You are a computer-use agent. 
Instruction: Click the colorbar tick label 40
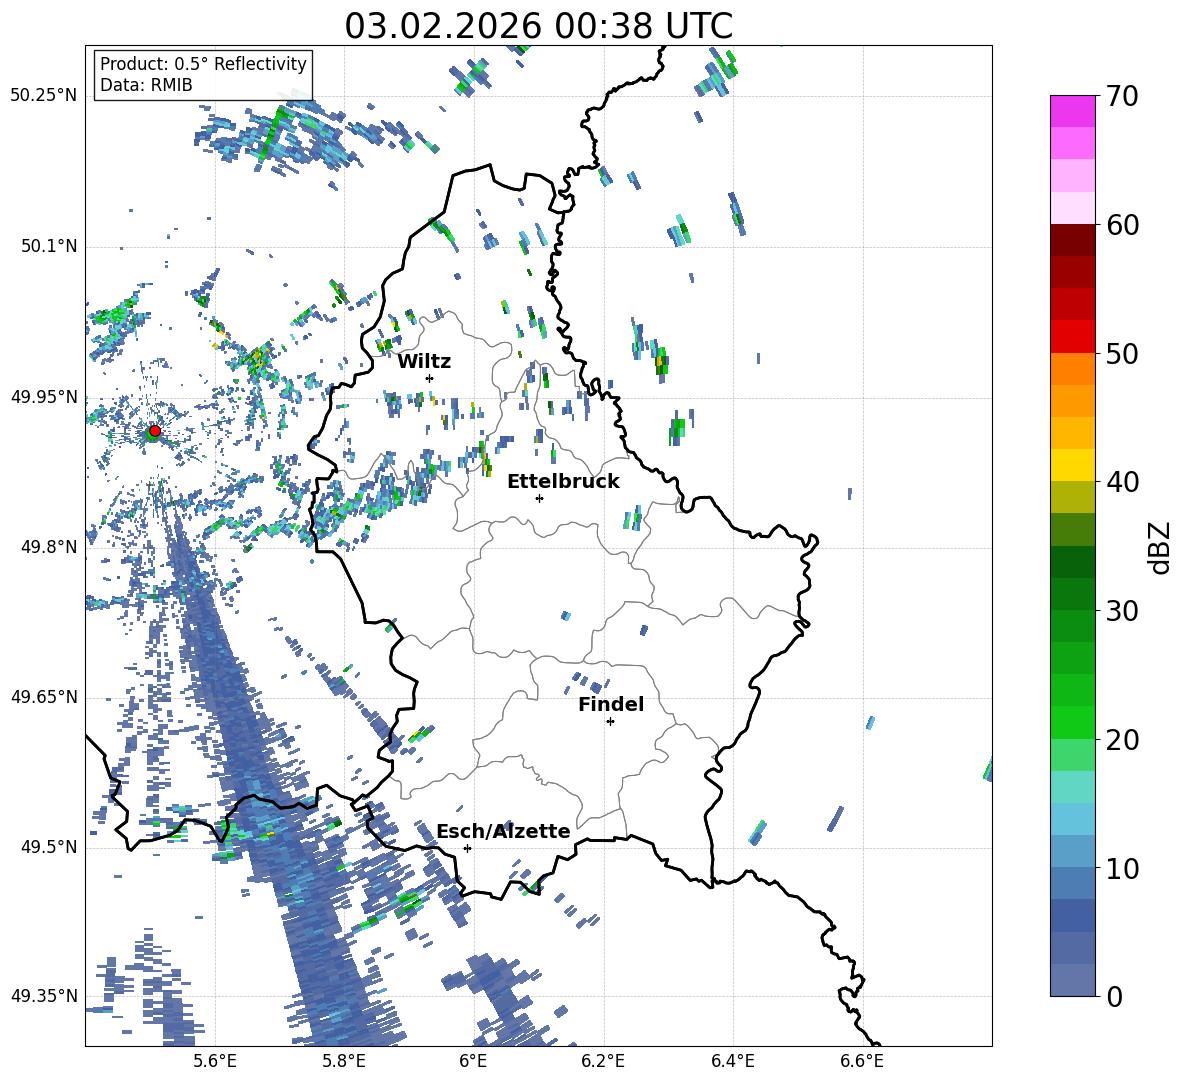[x=1121, y=482]
